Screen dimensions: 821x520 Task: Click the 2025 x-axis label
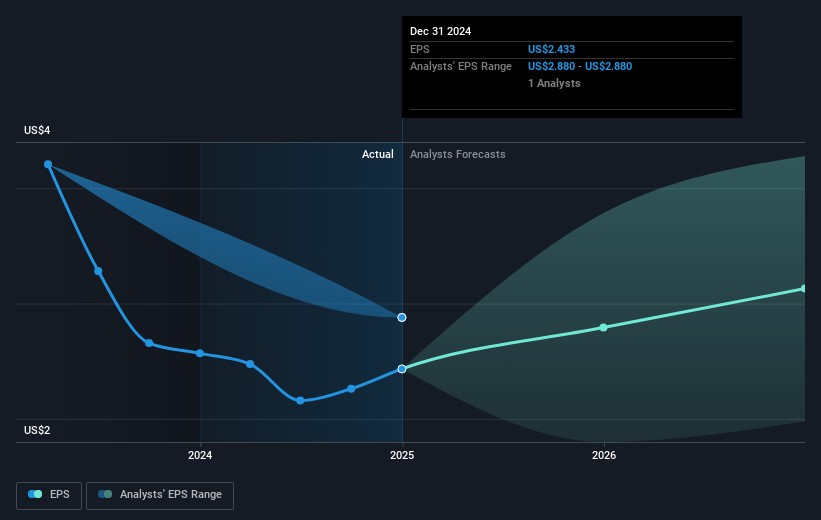point(402,455)
